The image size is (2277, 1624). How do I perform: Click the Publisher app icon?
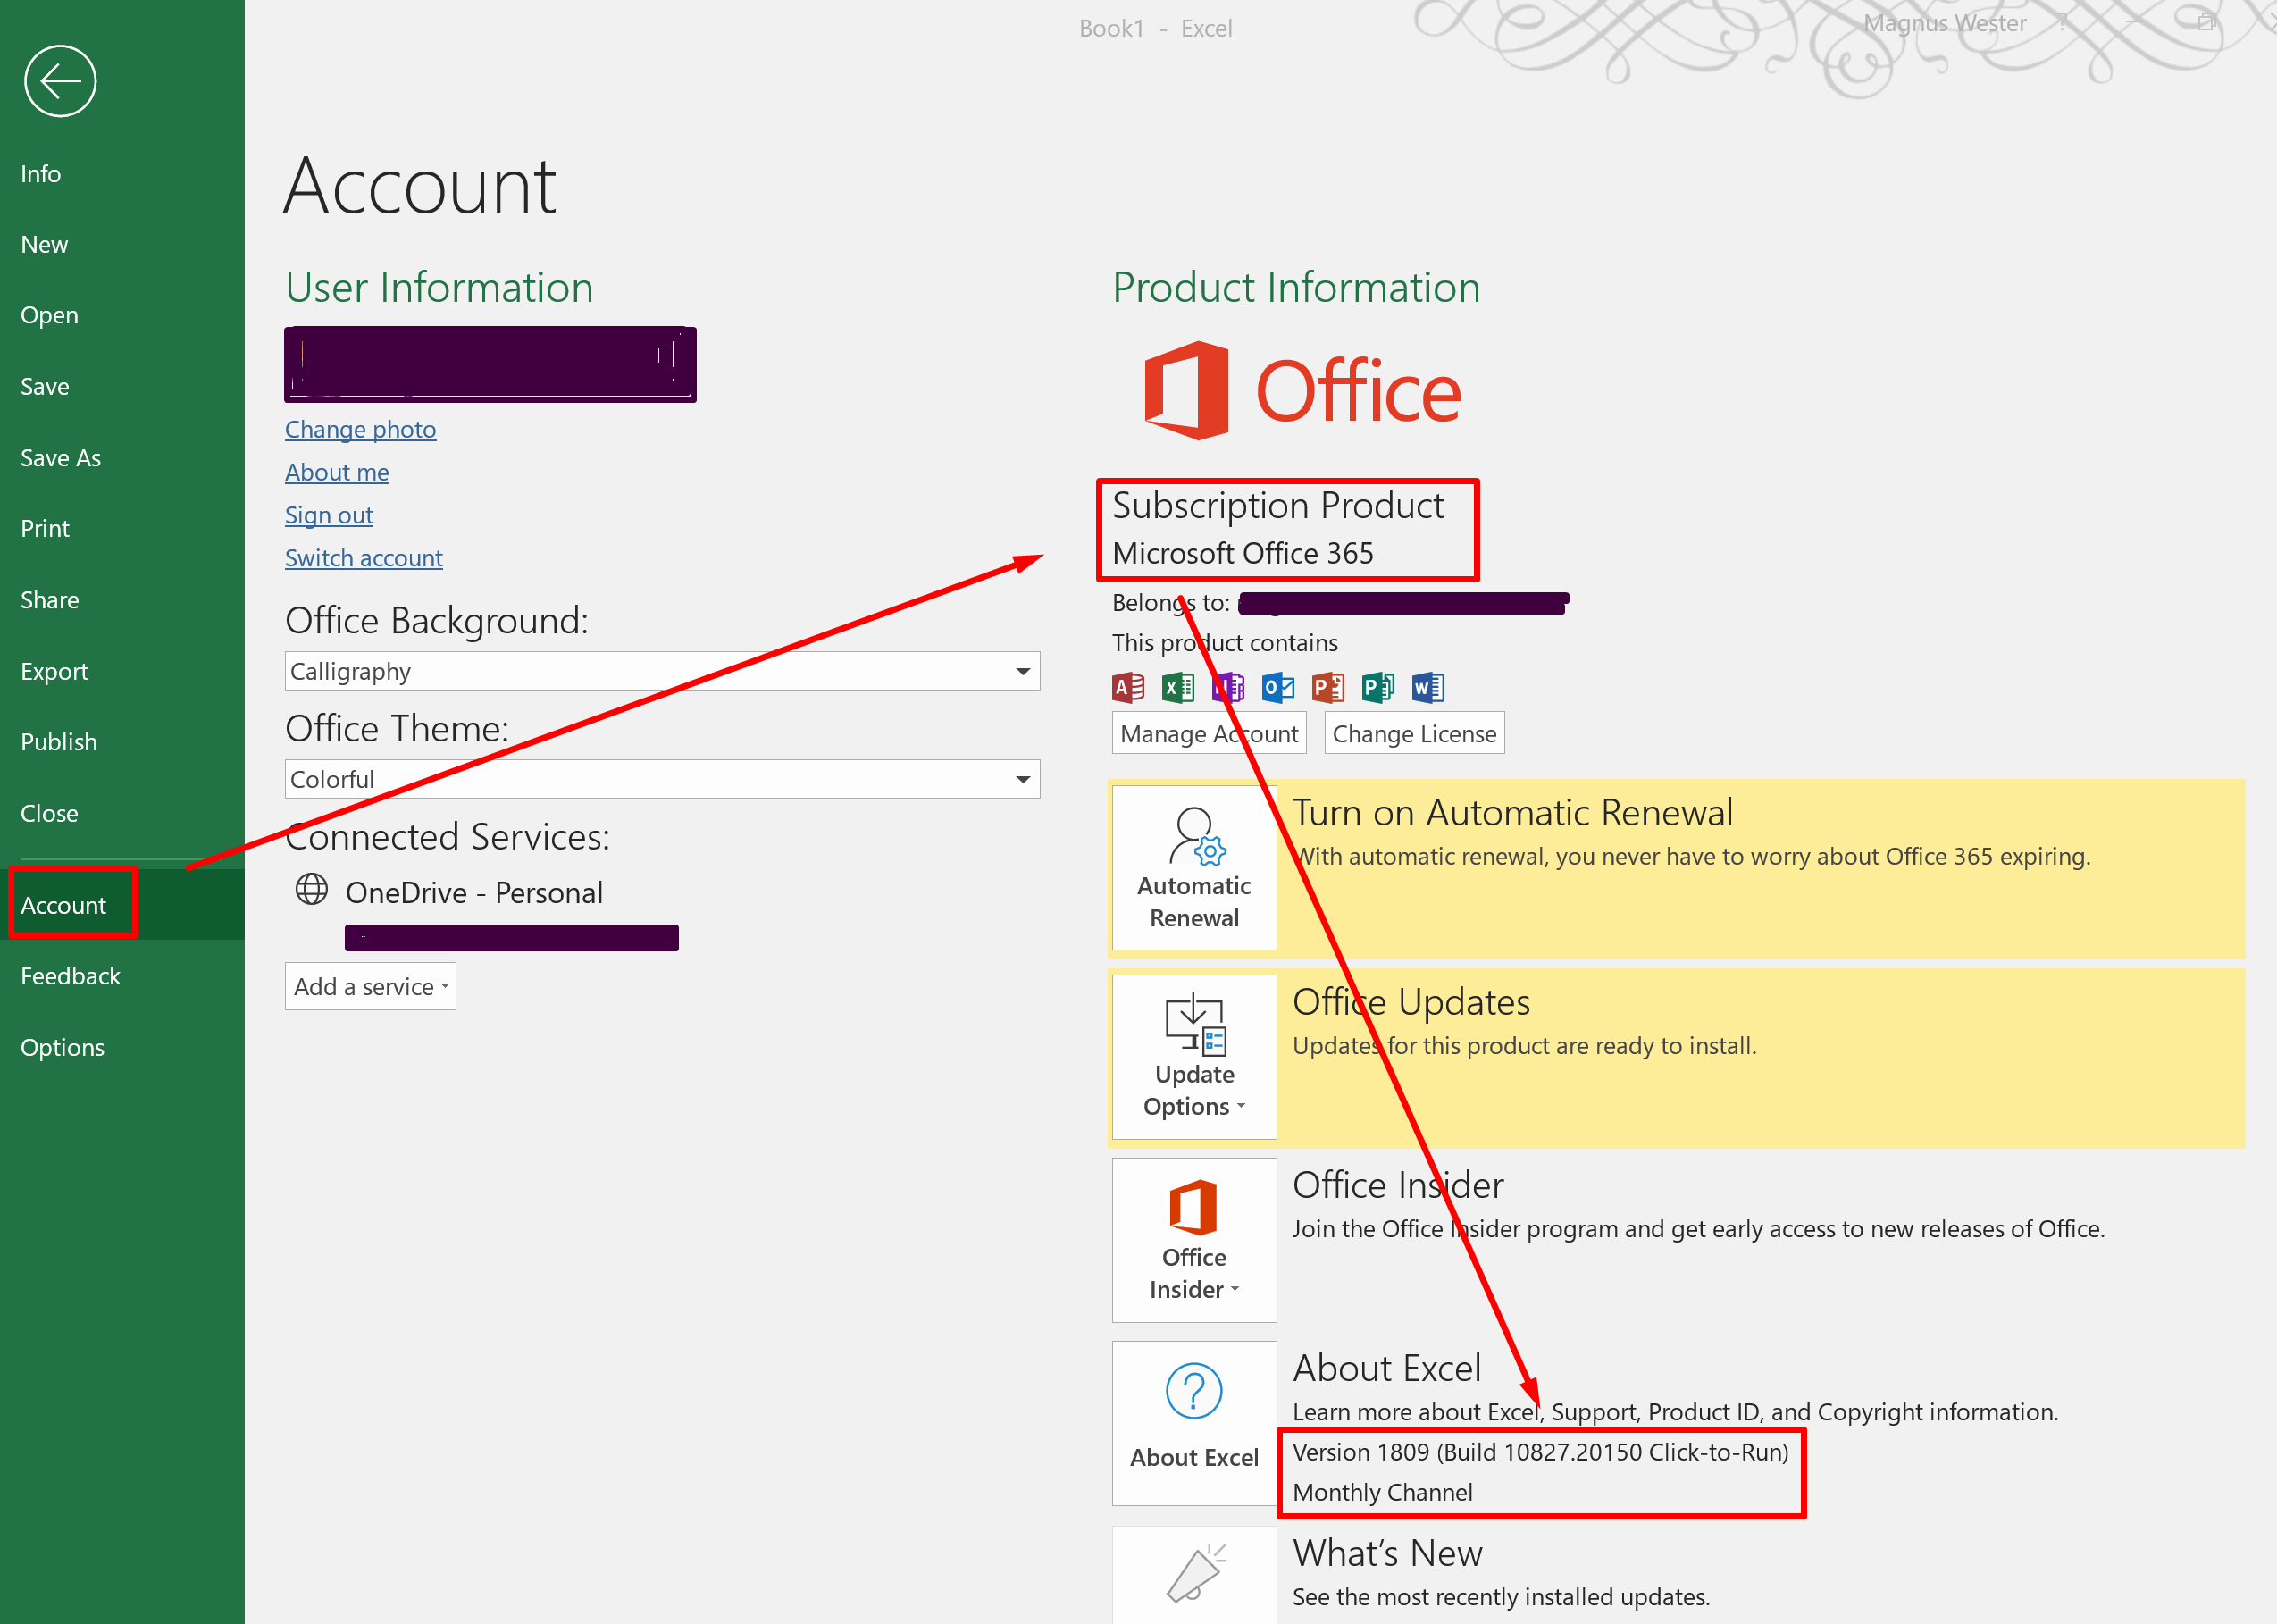(1377, 687)
